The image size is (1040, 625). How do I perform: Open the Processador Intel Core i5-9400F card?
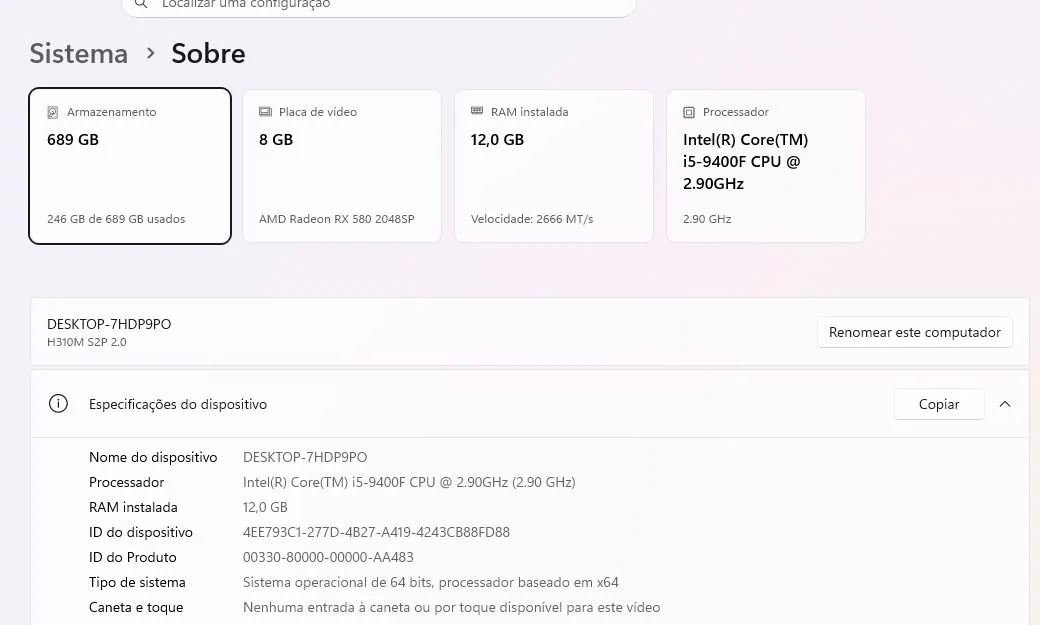pos(765,166)
